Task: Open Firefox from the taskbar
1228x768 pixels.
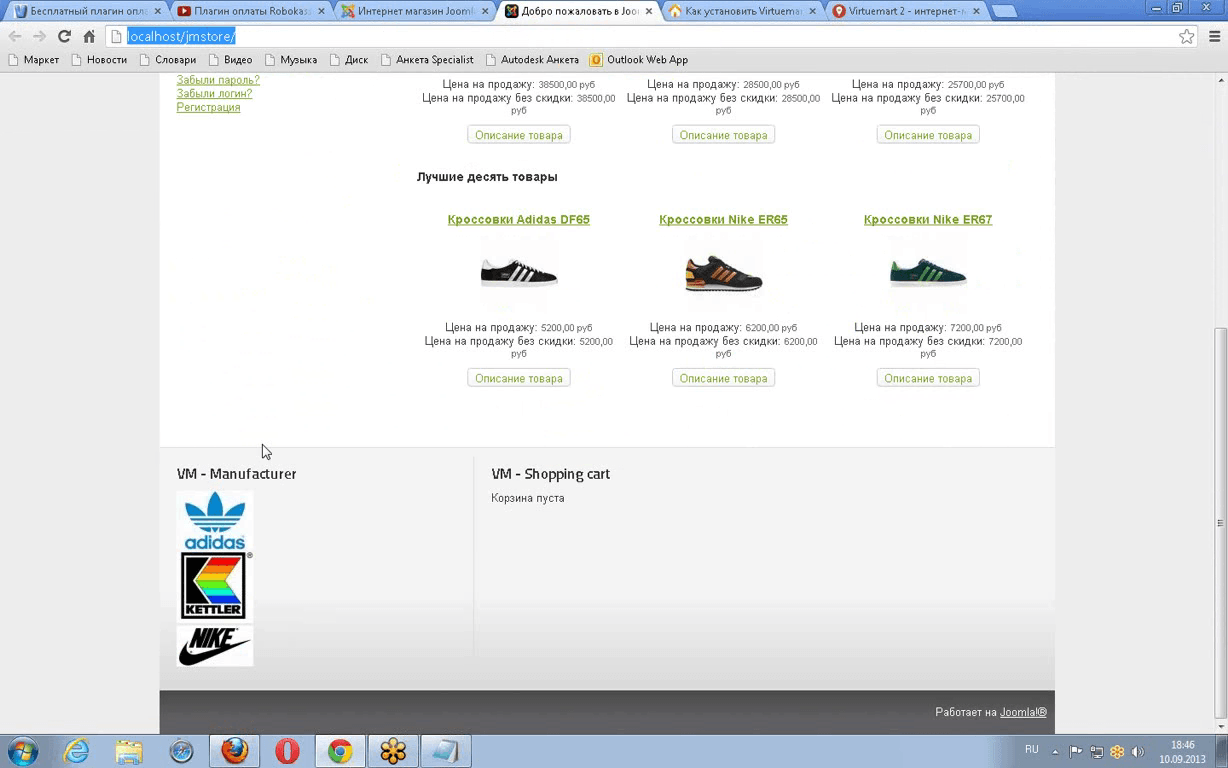Action: click(235, 751)
